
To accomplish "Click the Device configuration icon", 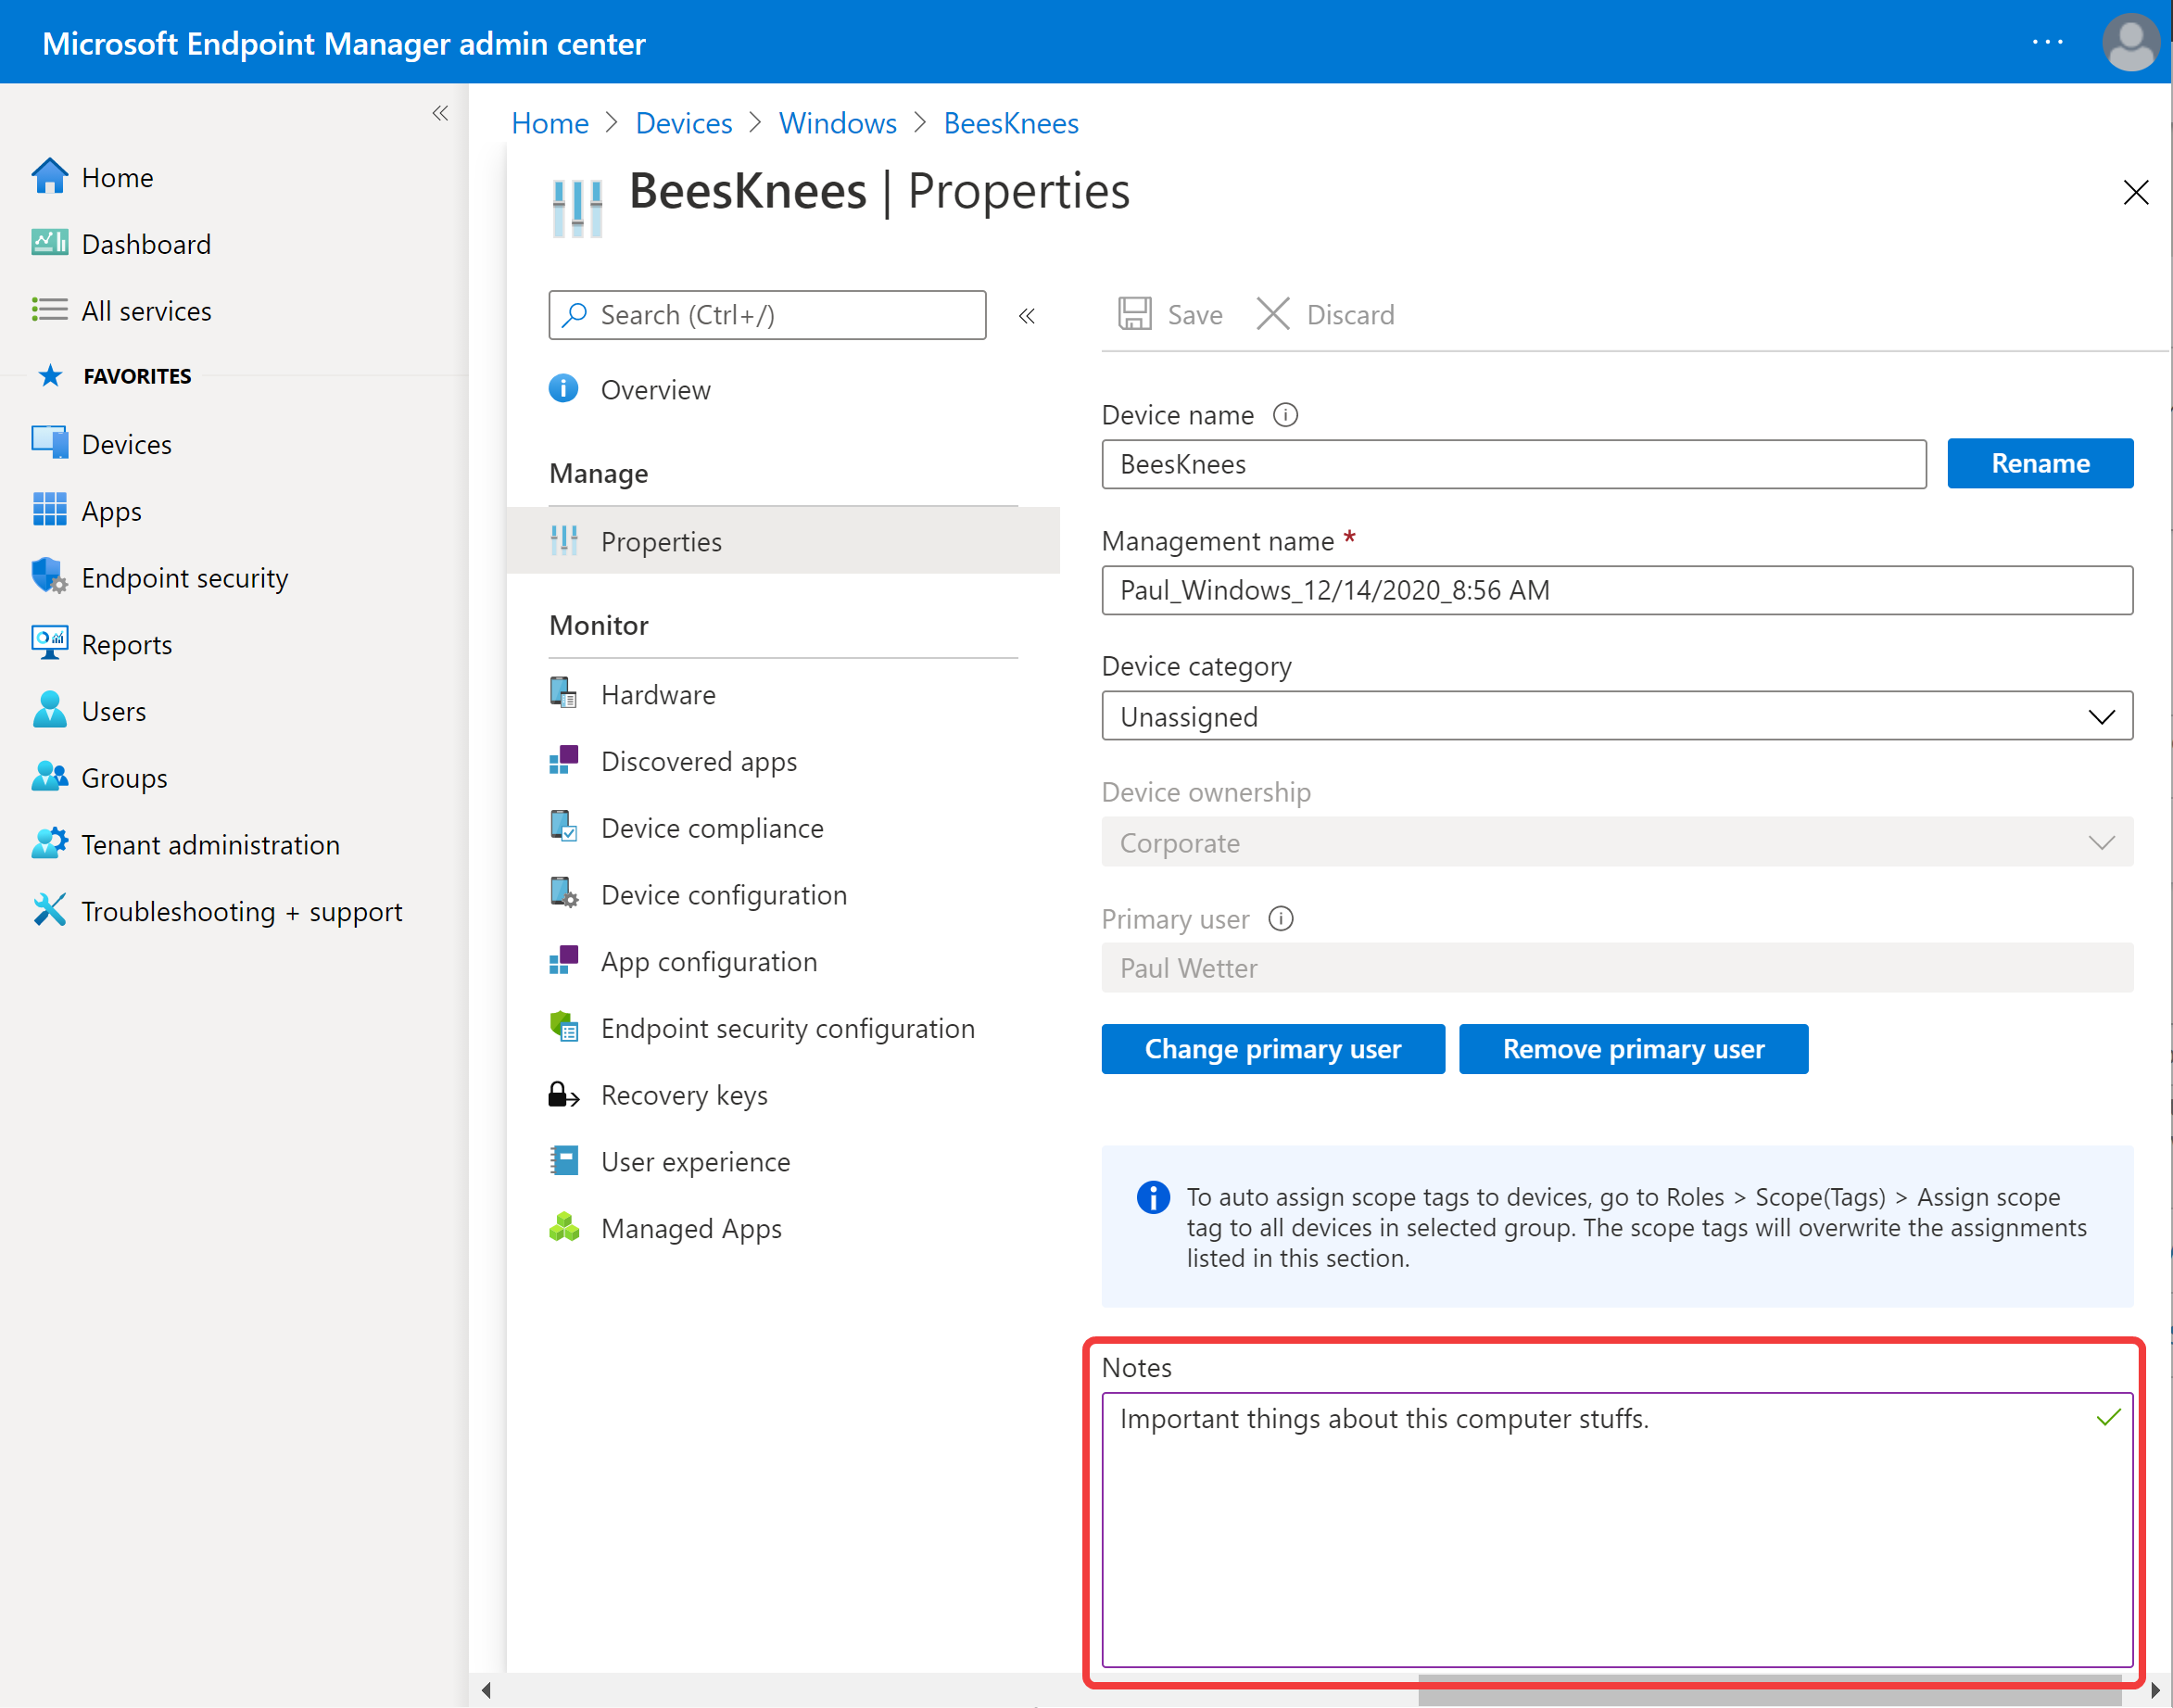I will (x=563, y=894).
